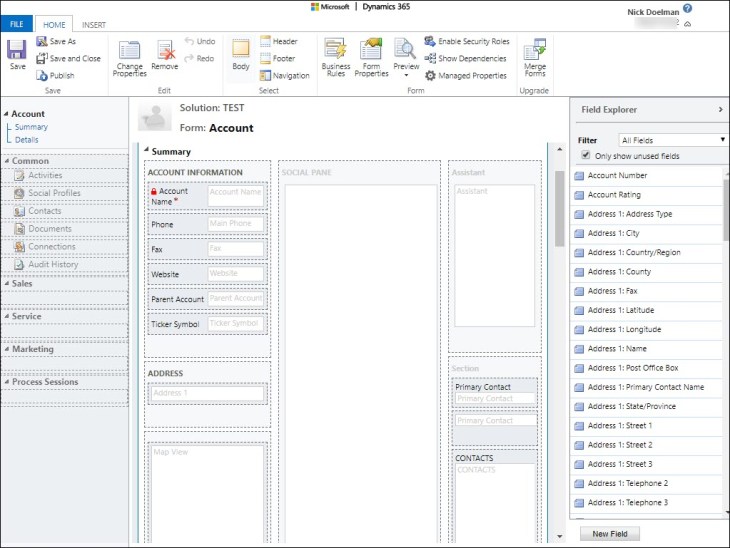730x548 pixels.
Task: Collapse the Field Explorer panel chevron
Action: [x=720, y=109]
